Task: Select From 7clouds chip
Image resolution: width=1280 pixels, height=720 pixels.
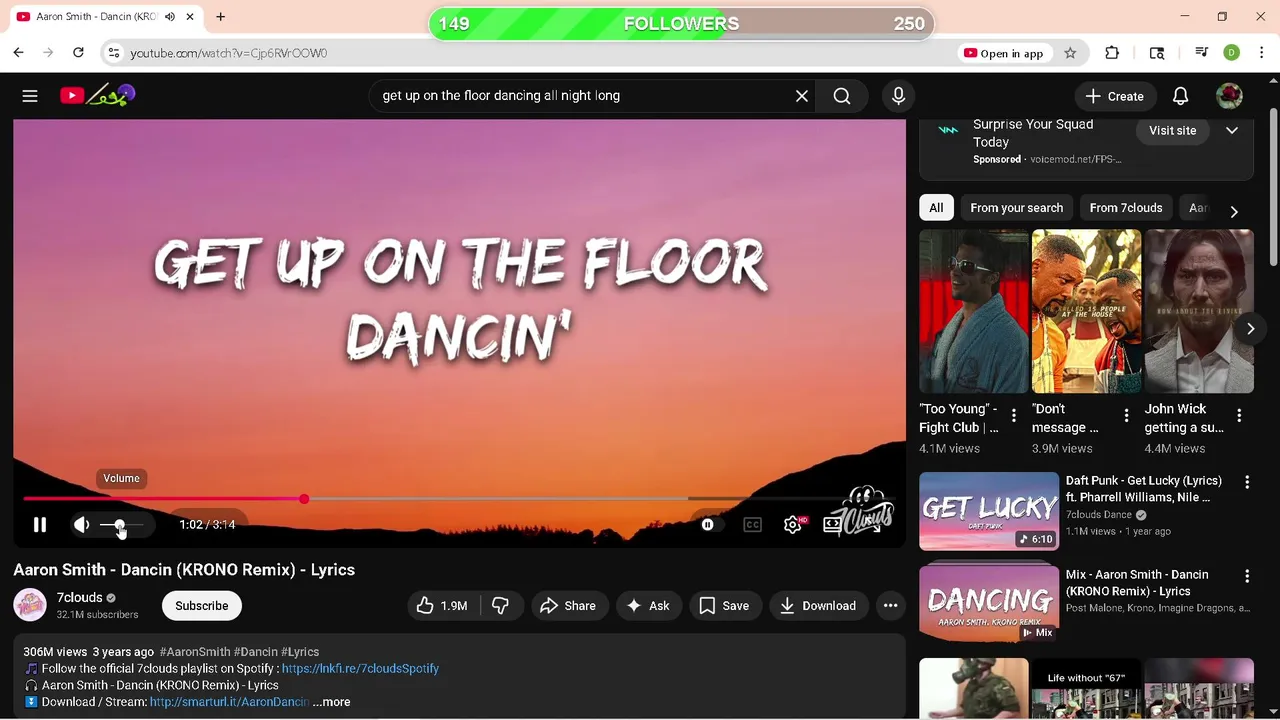Action: 1126,208
